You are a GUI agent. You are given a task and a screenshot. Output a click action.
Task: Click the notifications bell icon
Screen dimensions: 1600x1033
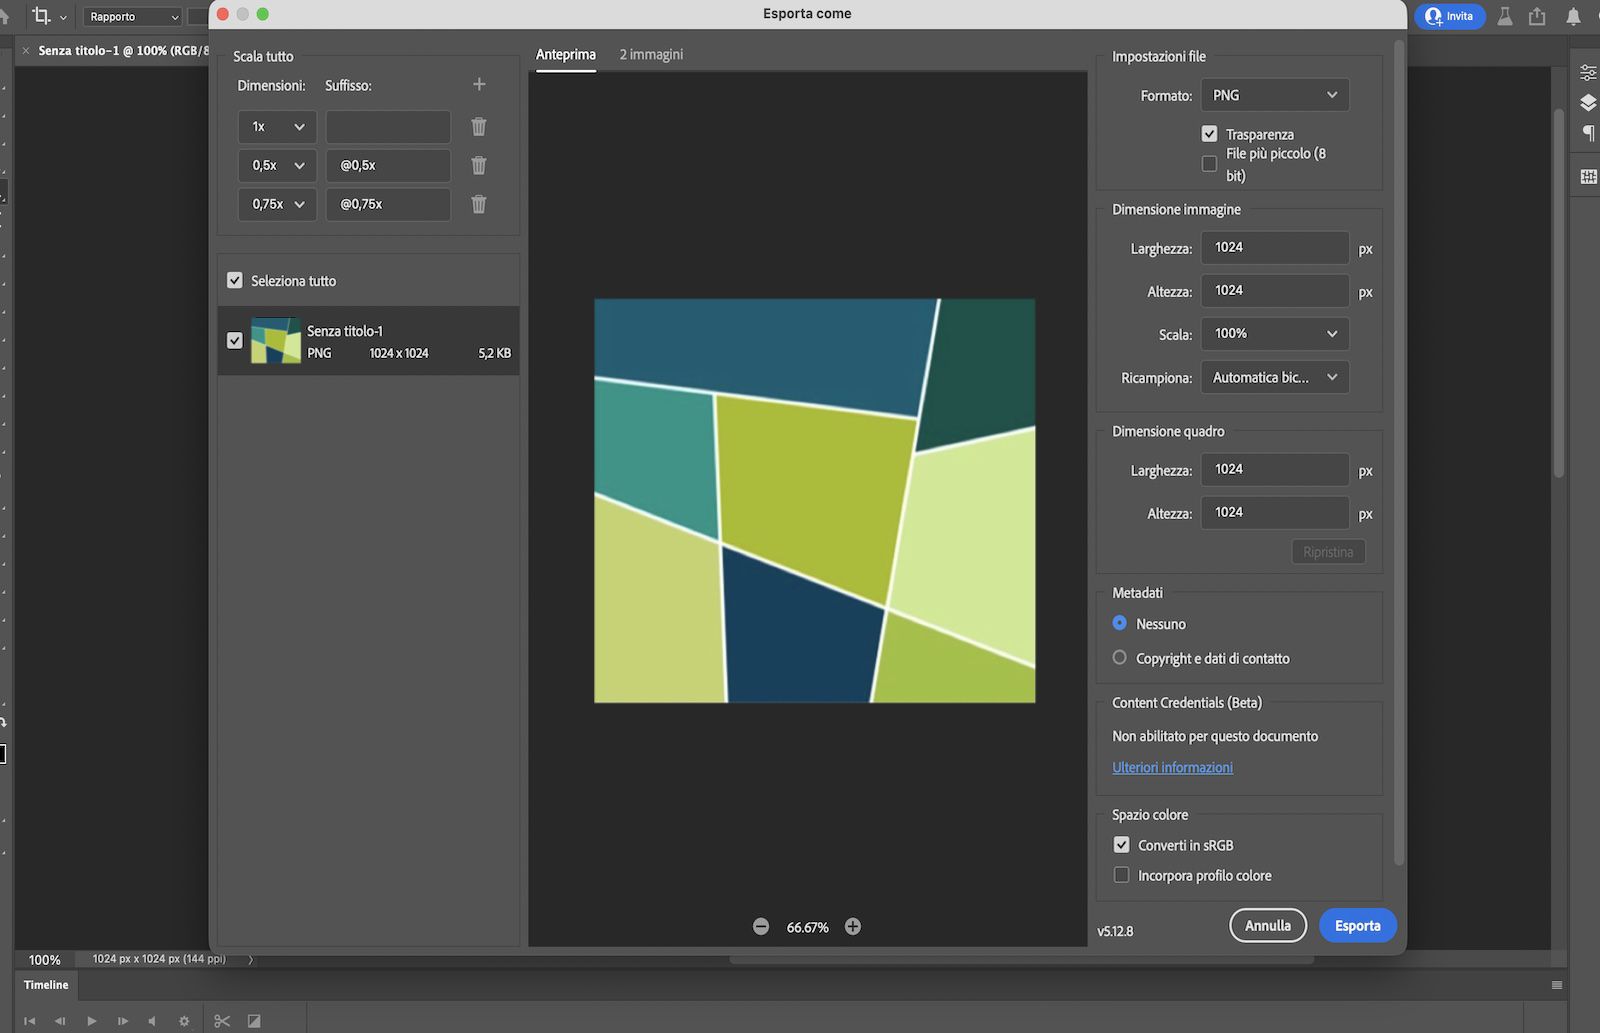pos(1573,16)
